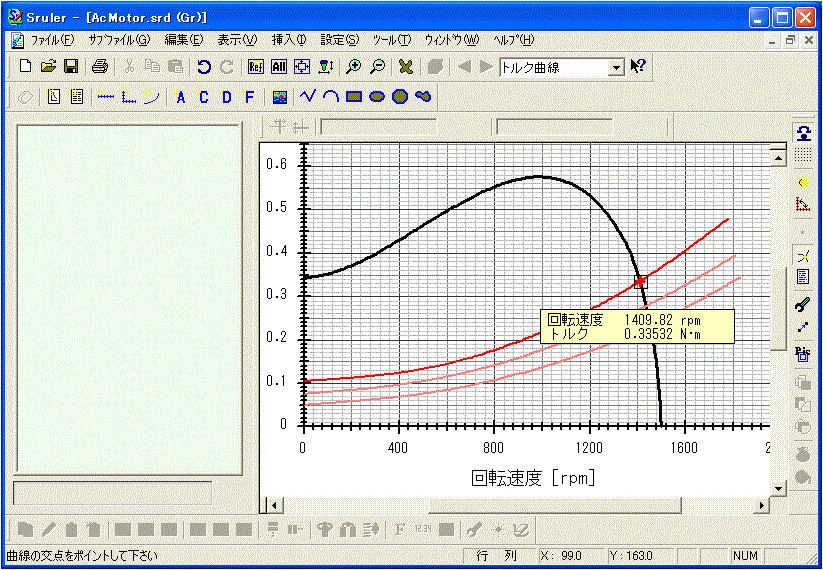
Task: Click the horizontal scrollbar thumb
Action: click(x=555, y=505)
